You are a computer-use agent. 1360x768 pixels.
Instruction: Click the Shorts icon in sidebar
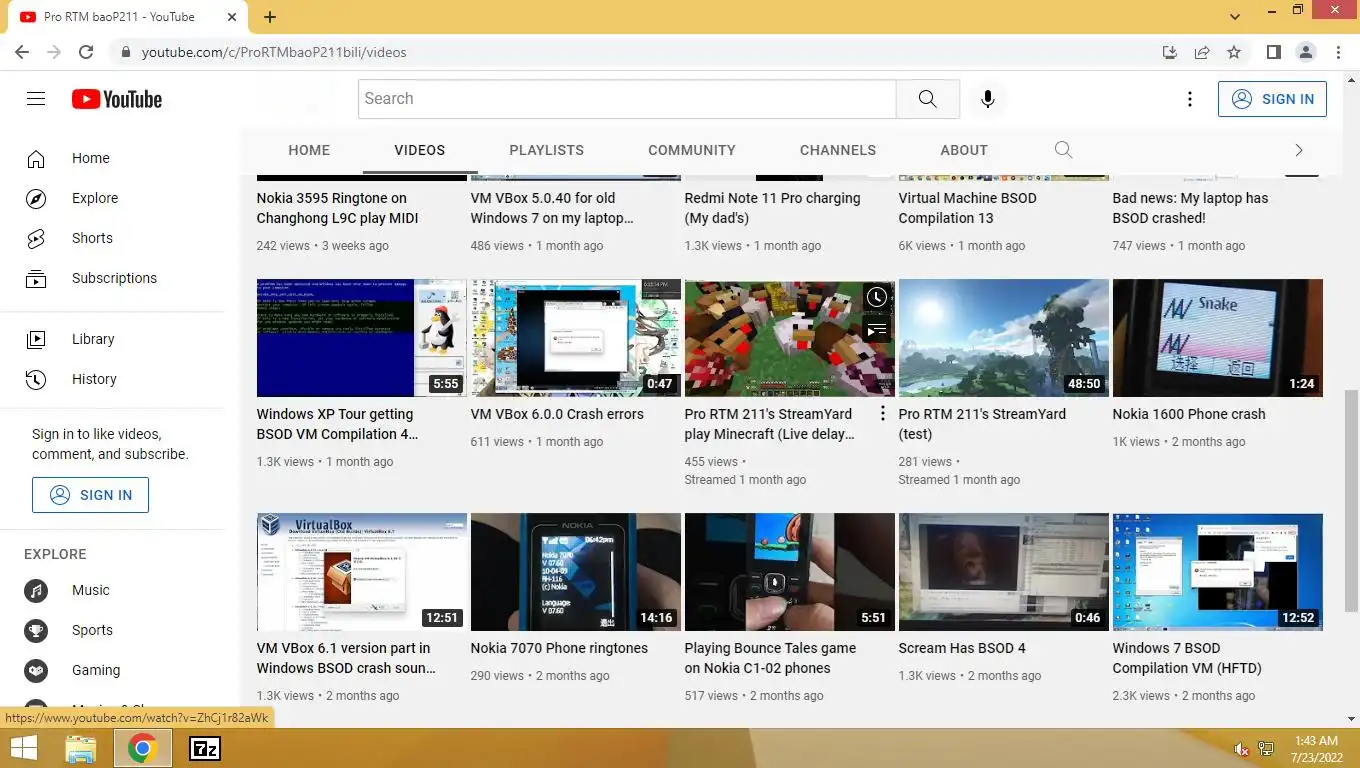point(36,239)
